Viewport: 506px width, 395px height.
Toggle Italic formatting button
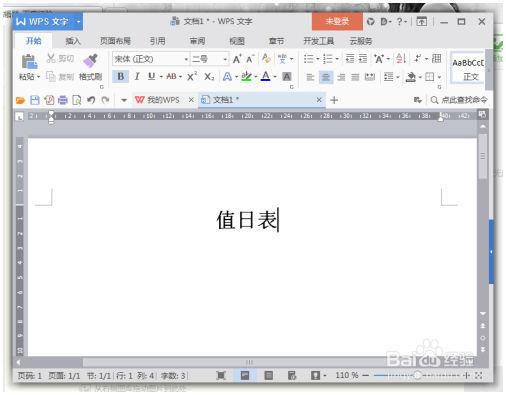(x=137, y=77)
